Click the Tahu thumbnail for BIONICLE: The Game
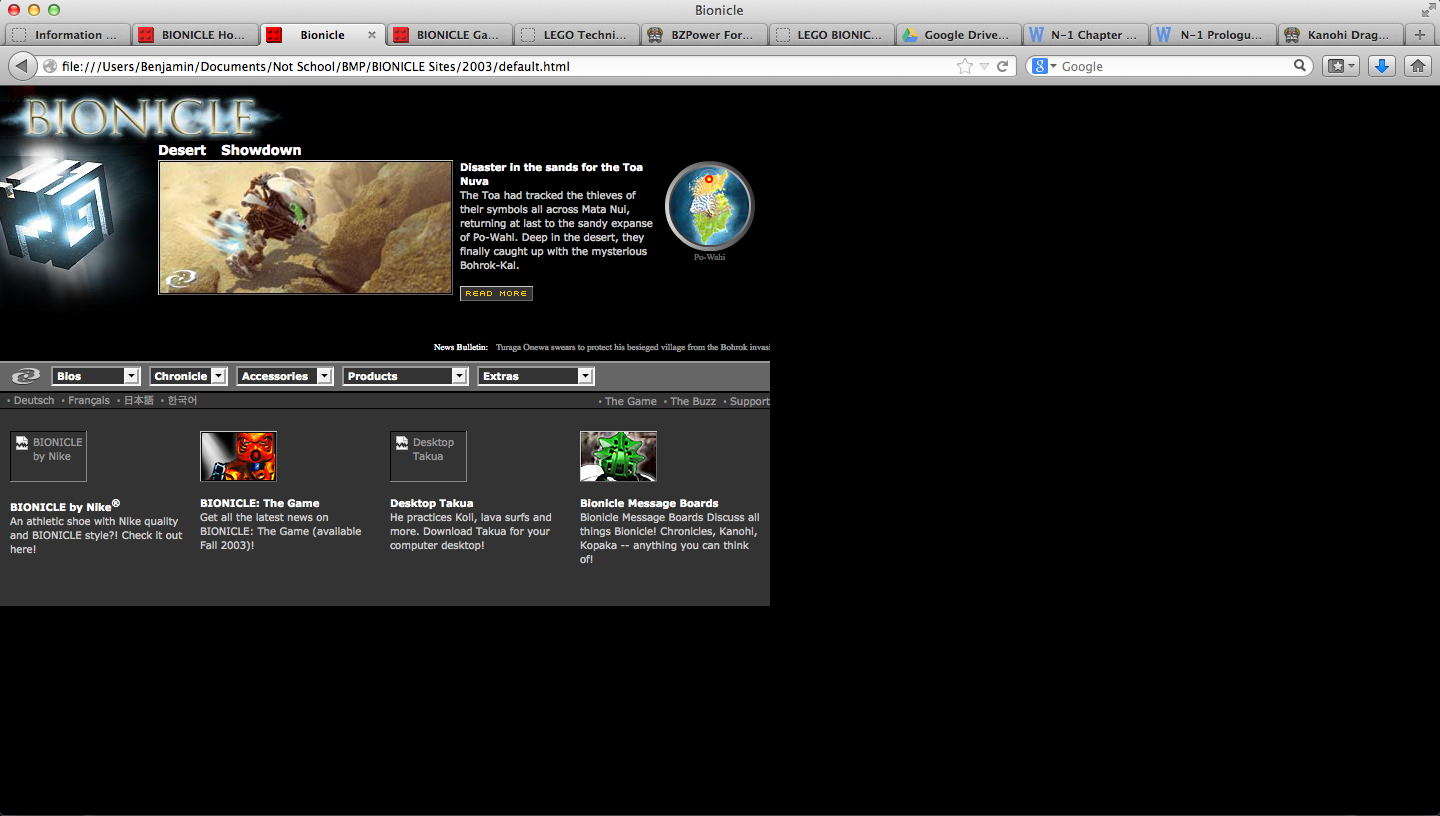This screenshot has height=816, width=1440. coord(238,456)
